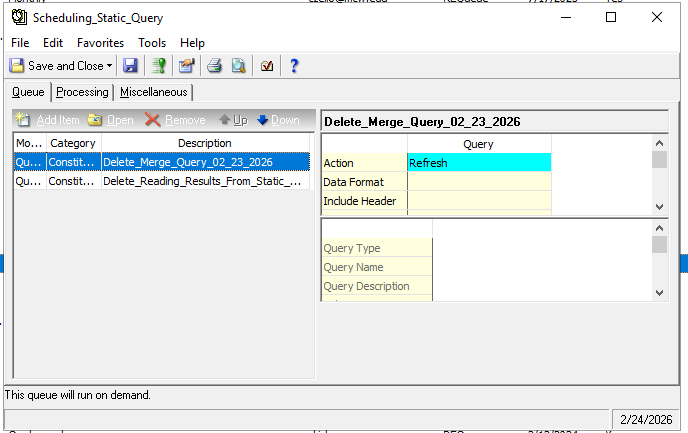This screenshot has height=433, width=688.
Task: Click the action grid scrollbar thumb
Action: [x=659, y=160]
